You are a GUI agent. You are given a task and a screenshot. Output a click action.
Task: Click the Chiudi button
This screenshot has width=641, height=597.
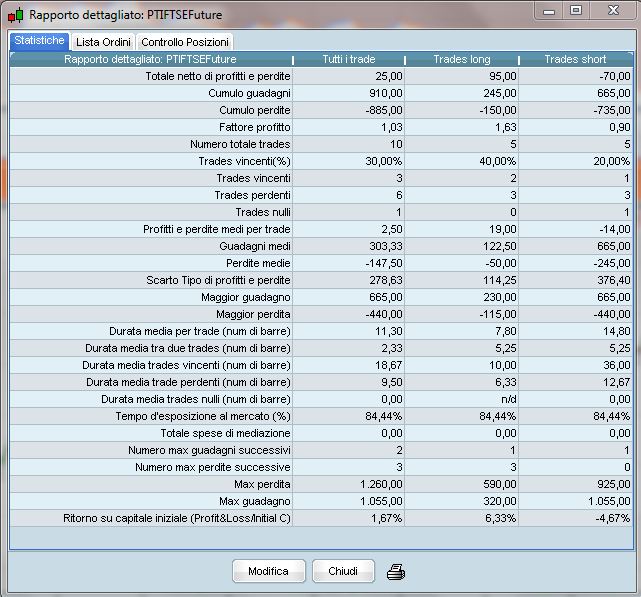[x=343, y=571]
